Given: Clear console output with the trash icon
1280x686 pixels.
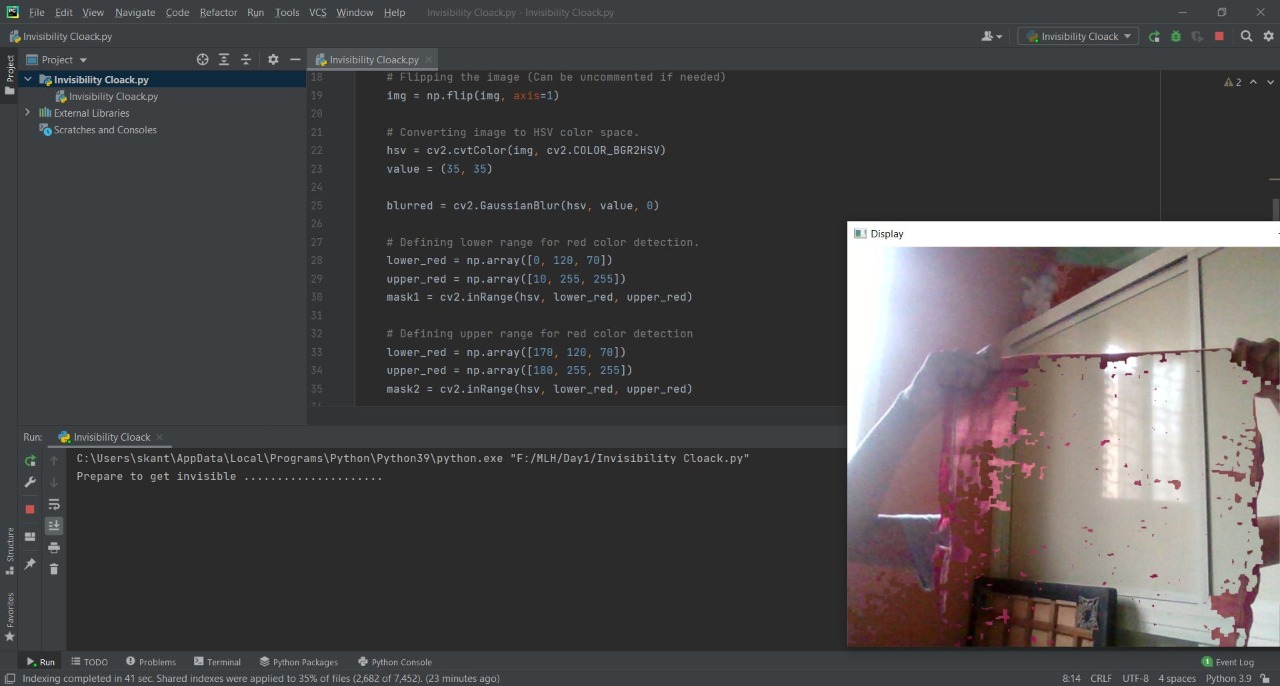Looking at the screenshot, I should click(x=54, y=568).
